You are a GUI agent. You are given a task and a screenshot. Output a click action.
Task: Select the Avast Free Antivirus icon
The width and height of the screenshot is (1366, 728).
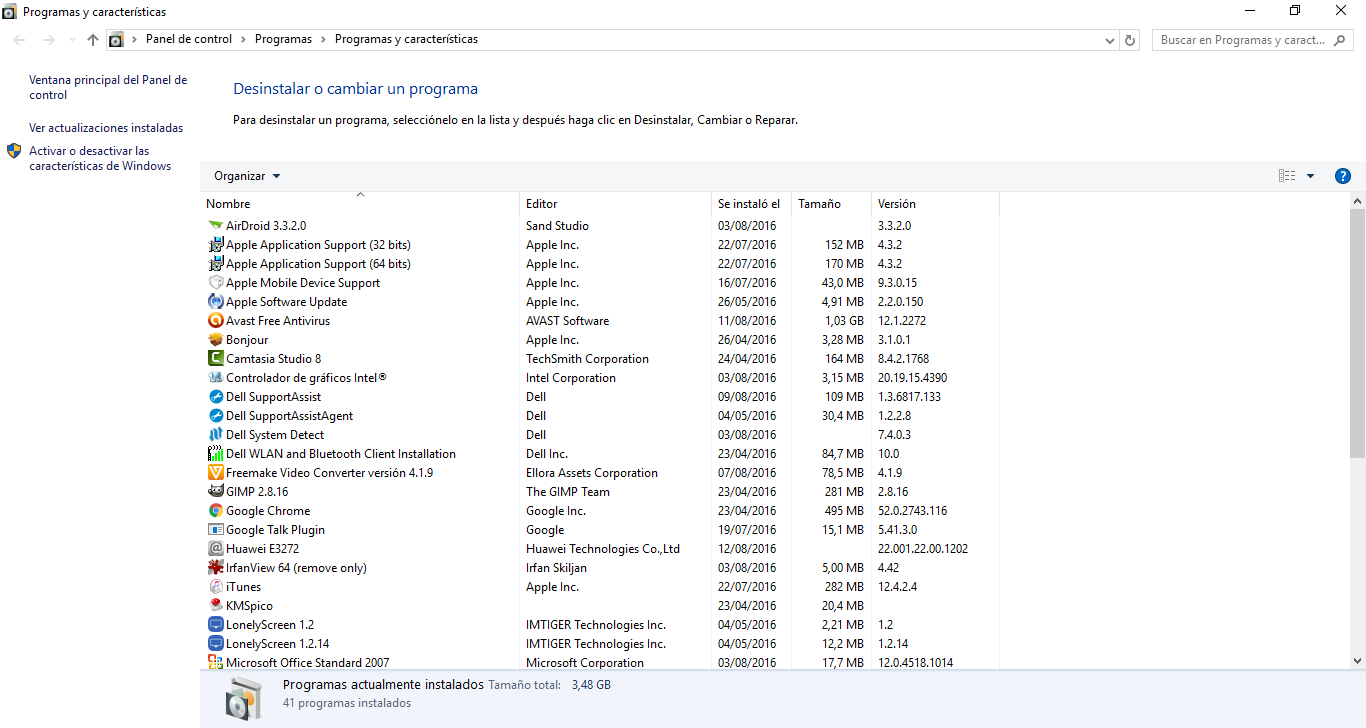(x=216, y=321)
